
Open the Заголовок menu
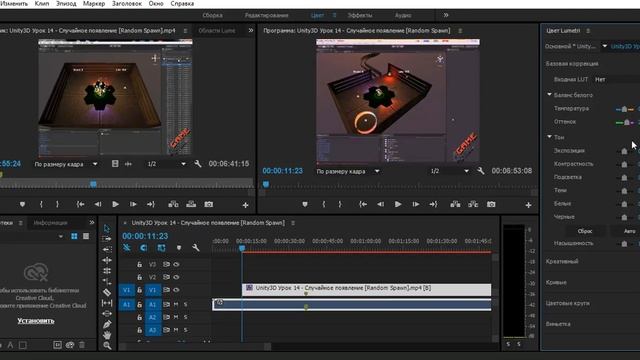[x=127, y=4]
